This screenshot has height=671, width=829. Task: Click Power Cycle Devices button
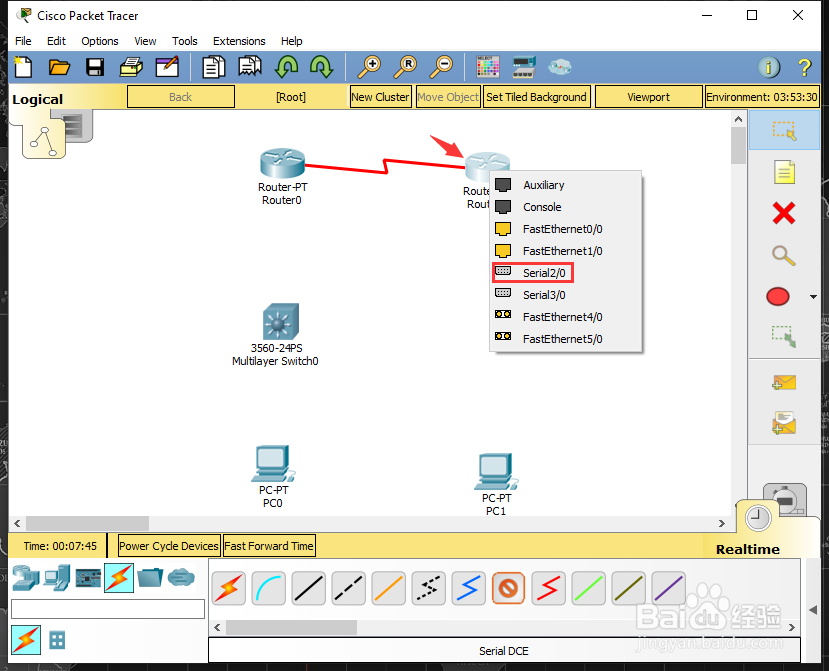[169, 546]
